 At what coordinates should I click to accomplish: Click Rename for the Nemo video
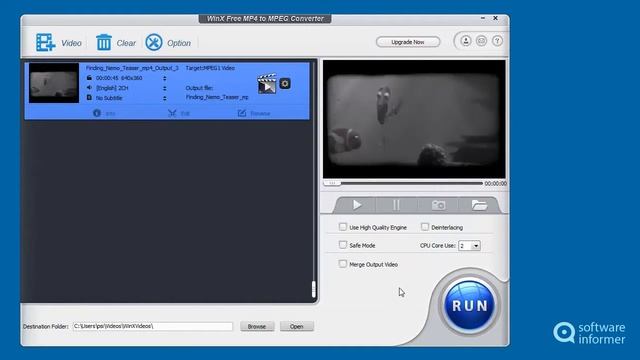click(x=254, y=113)
